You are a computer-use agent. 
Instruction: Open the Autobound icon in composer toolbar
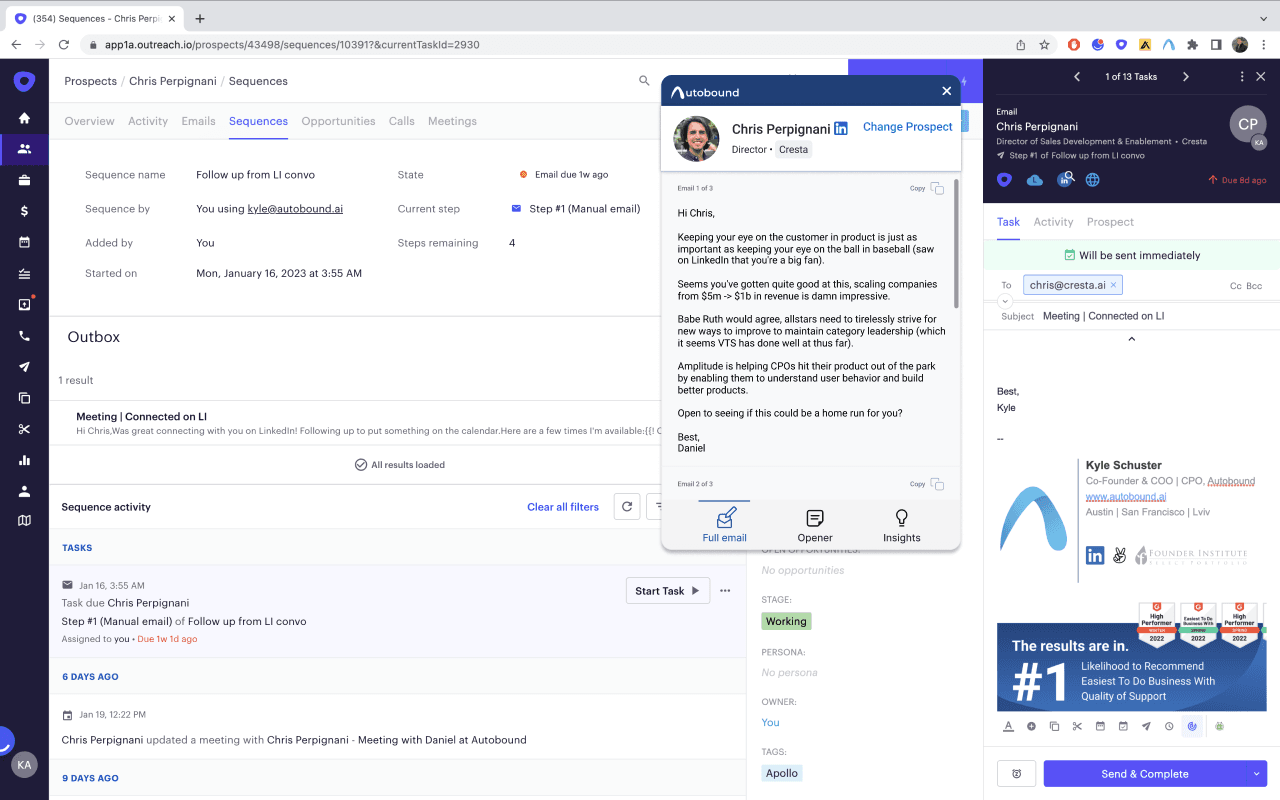point(1192,726)
